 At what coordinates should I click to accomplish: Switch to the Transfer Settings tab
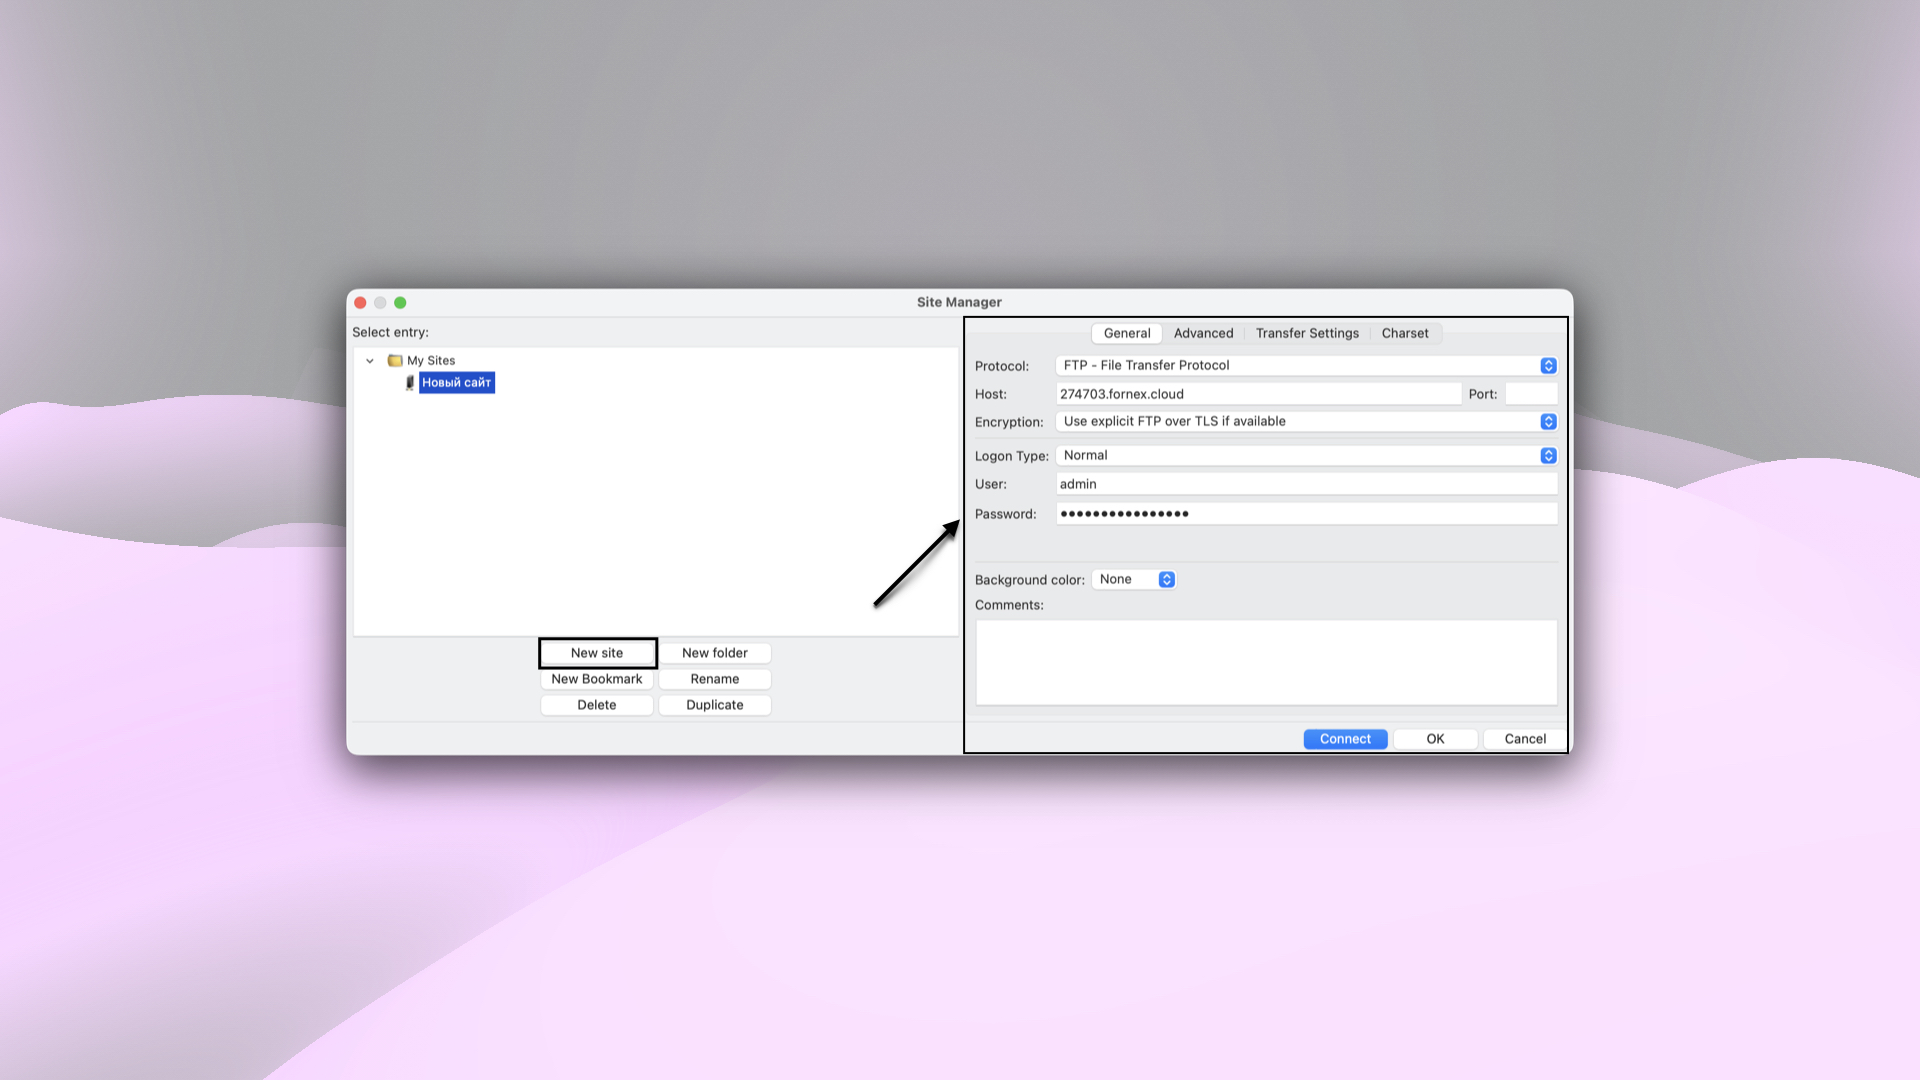coord(1306,333)
